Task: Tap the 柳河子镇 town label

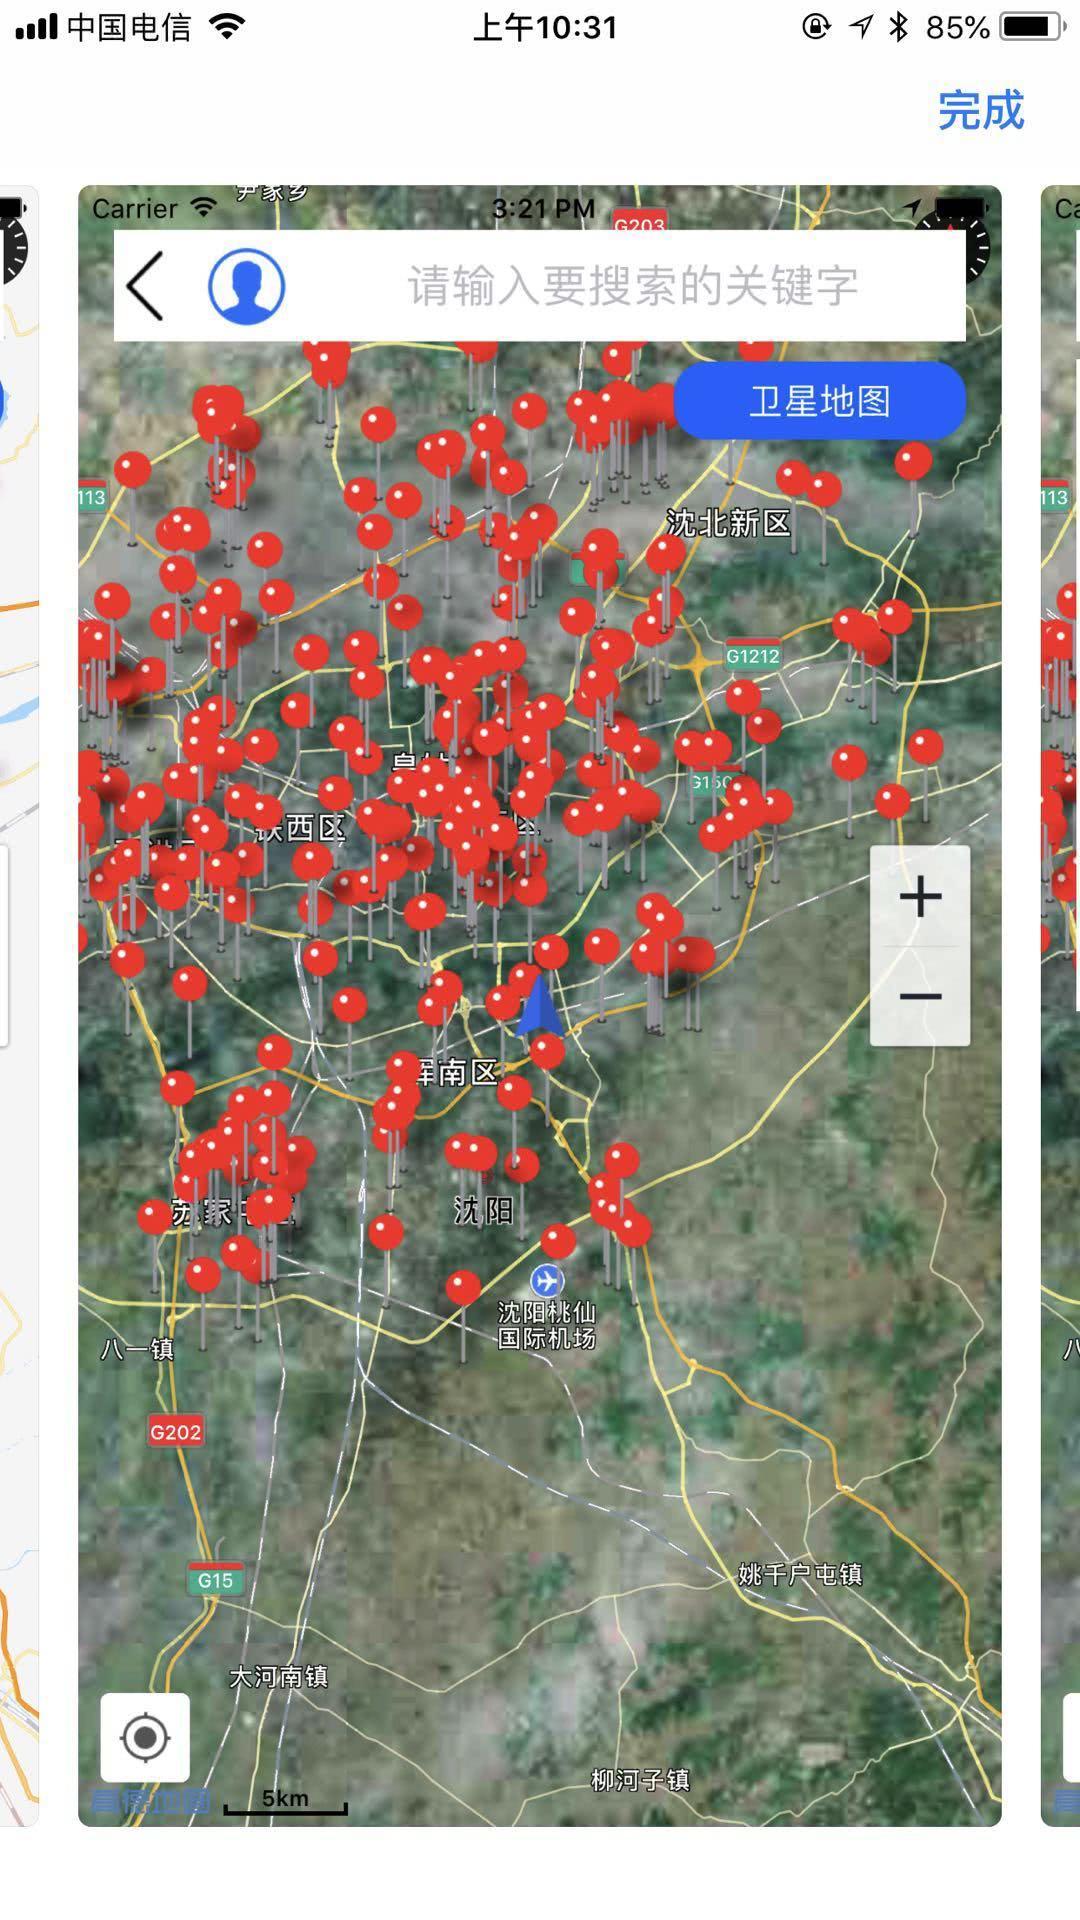Action: pos(640,1780)
